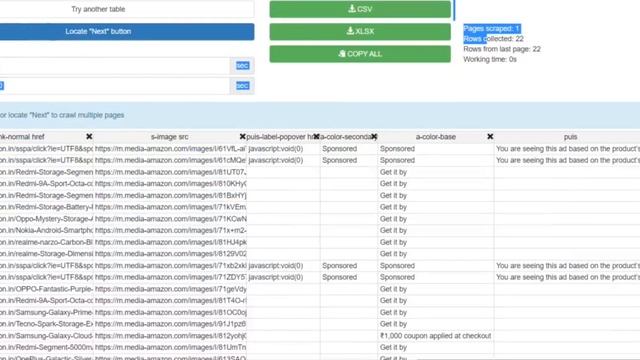Select the link-normal href column header
This screenshot has height=360, width=640.
[22, 137]
